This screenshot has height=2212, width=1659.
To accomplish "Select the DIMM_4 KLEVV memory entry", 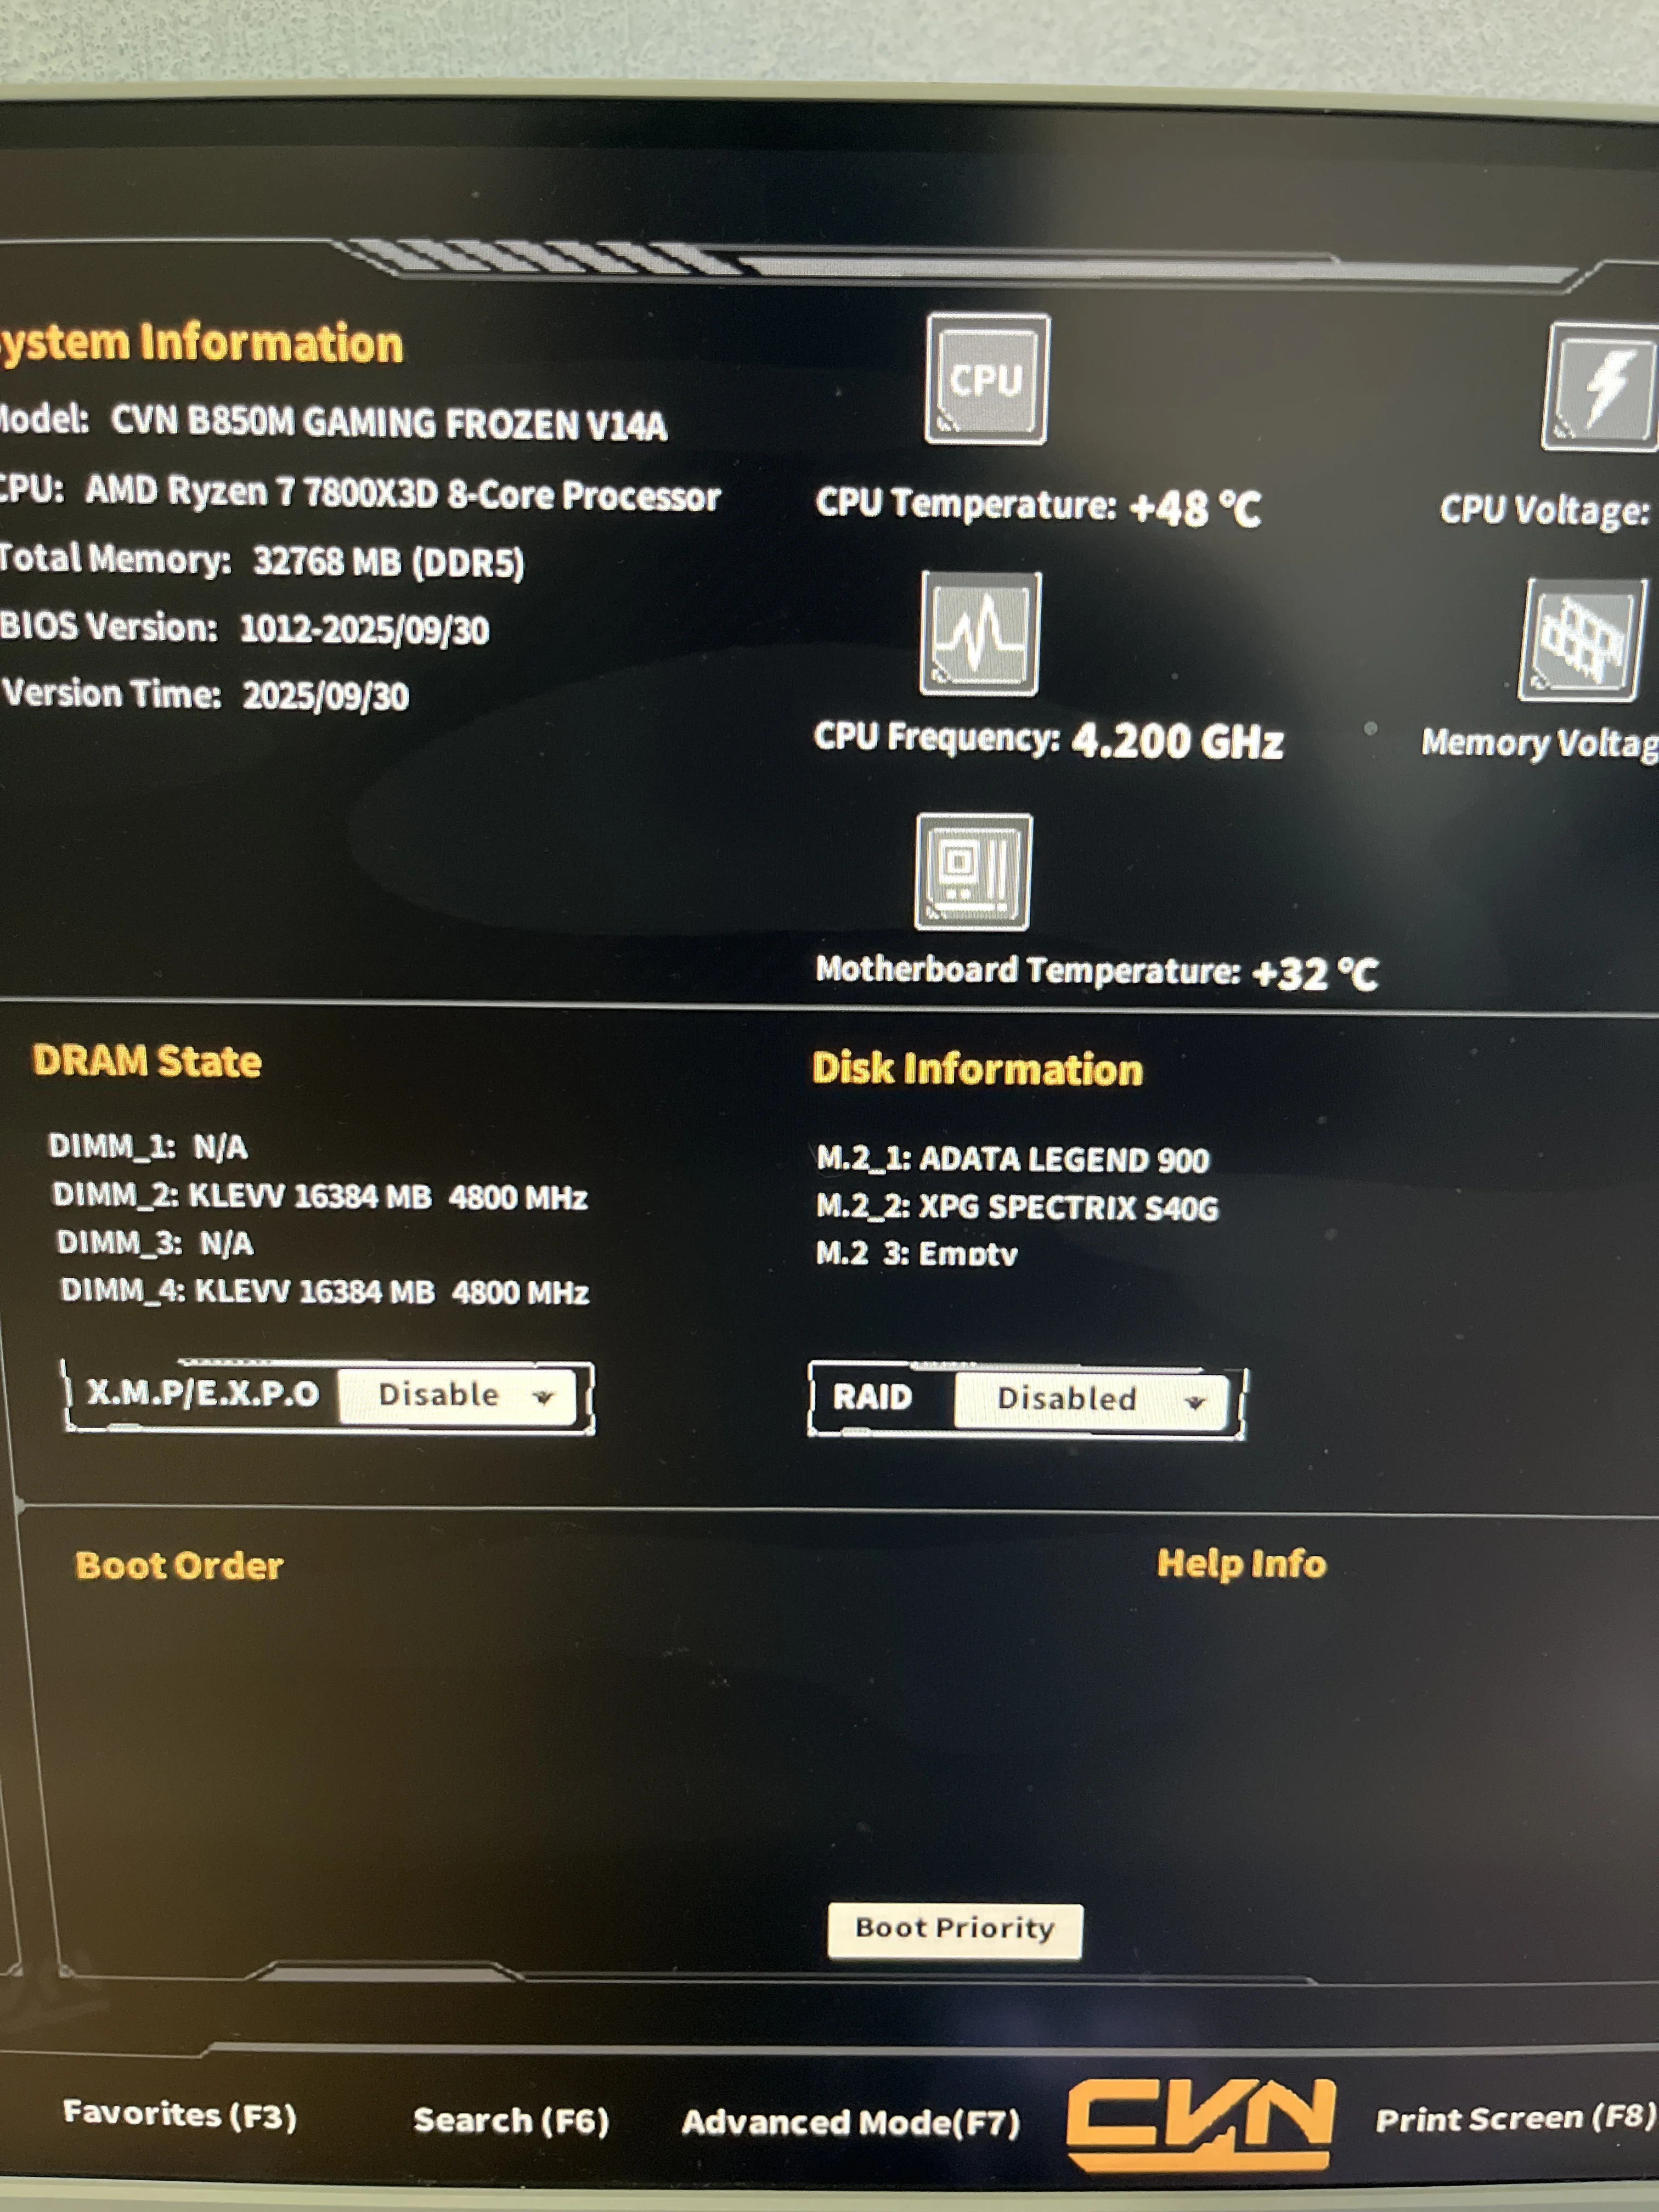I will (324, 1291).
